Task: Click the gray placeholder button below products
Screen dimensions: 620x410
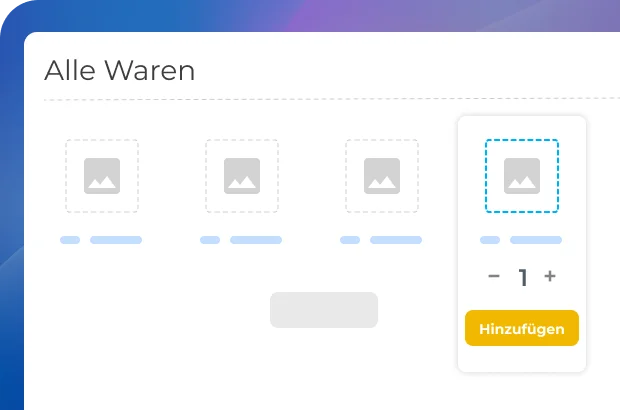Action: pos(324,310)
